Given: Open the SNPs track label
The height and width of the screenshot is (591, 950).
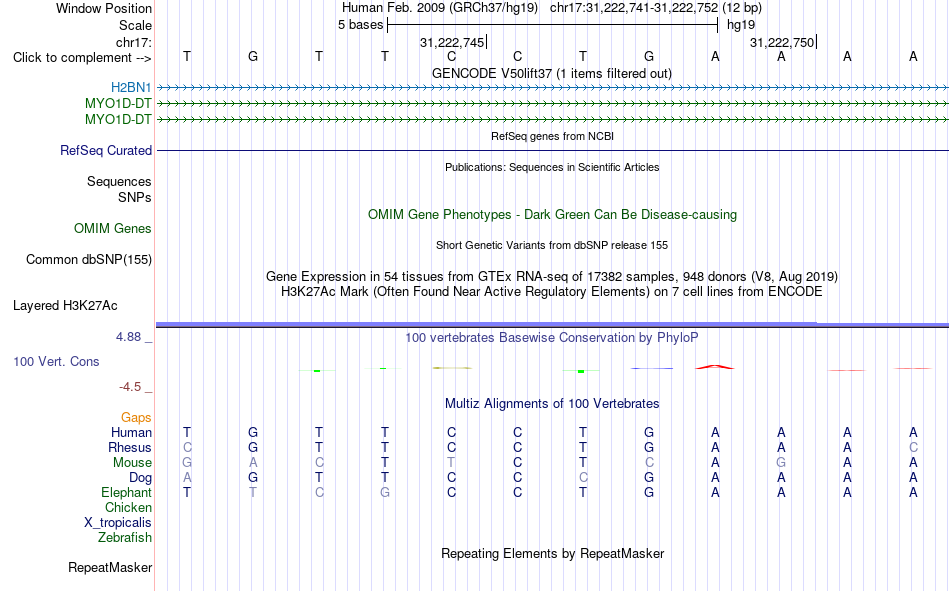Looking at the screenshot, I should coord(135,198).
